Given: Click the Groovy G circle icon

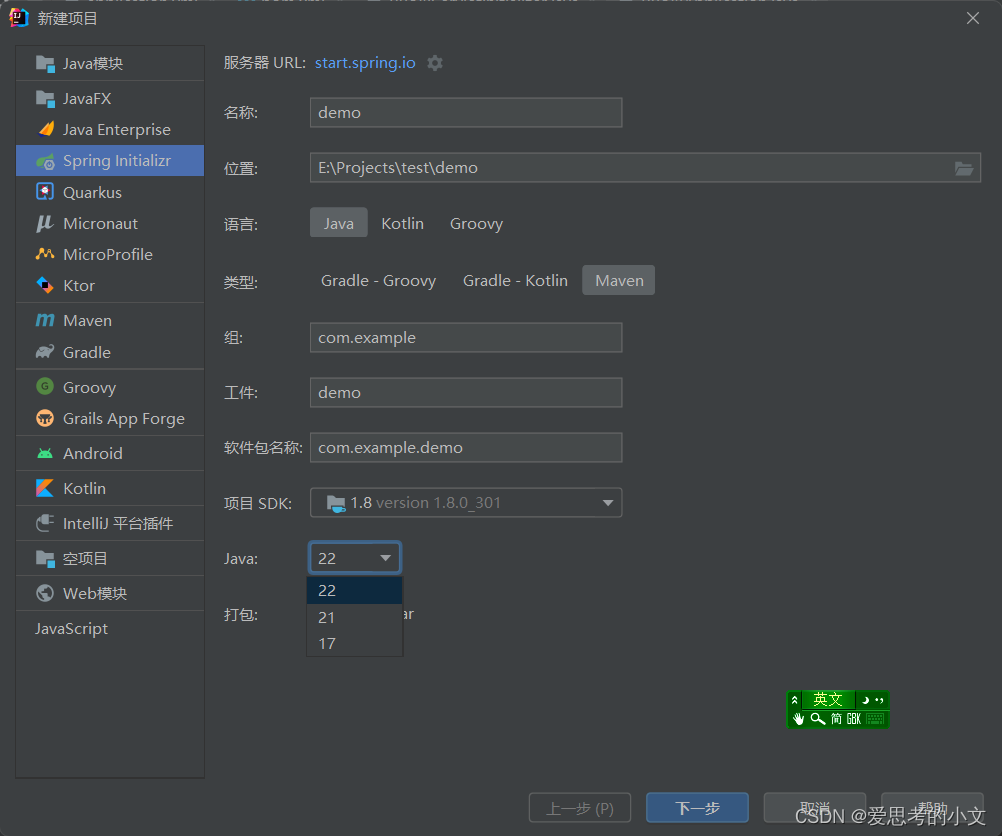Looking at the screenshot, I should (x=45, y=387).
